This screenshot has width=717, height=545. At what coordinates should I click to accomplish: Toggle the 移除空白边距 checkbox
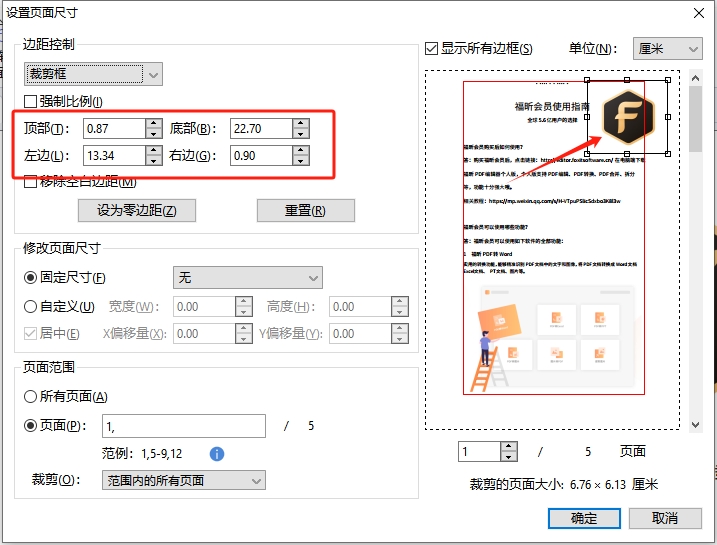pos(31,181)
